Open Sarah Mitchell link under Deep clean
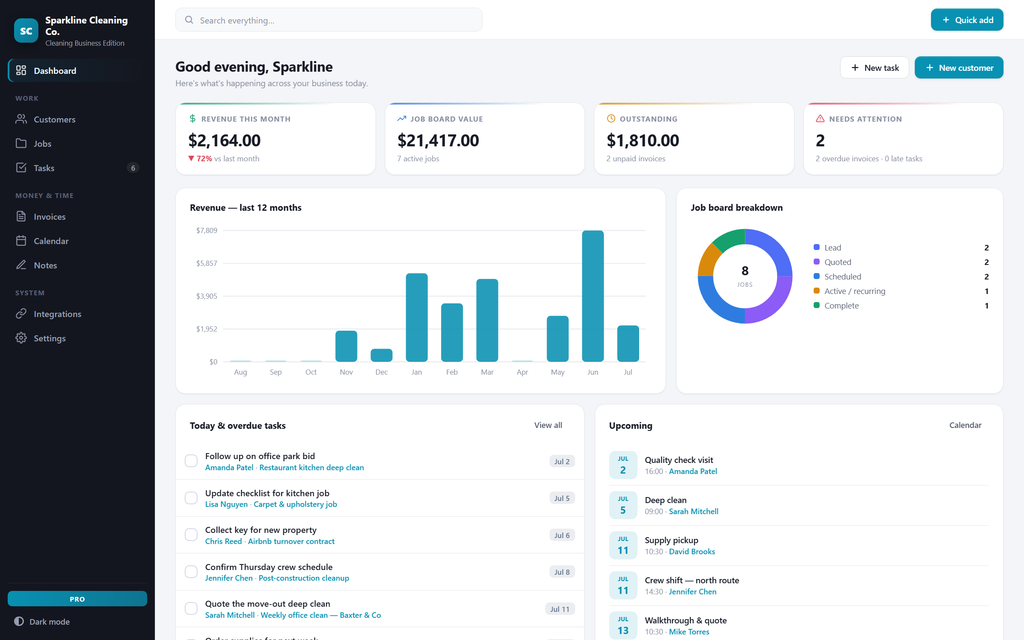1024x640 pixels. click(x=694, y=511)
